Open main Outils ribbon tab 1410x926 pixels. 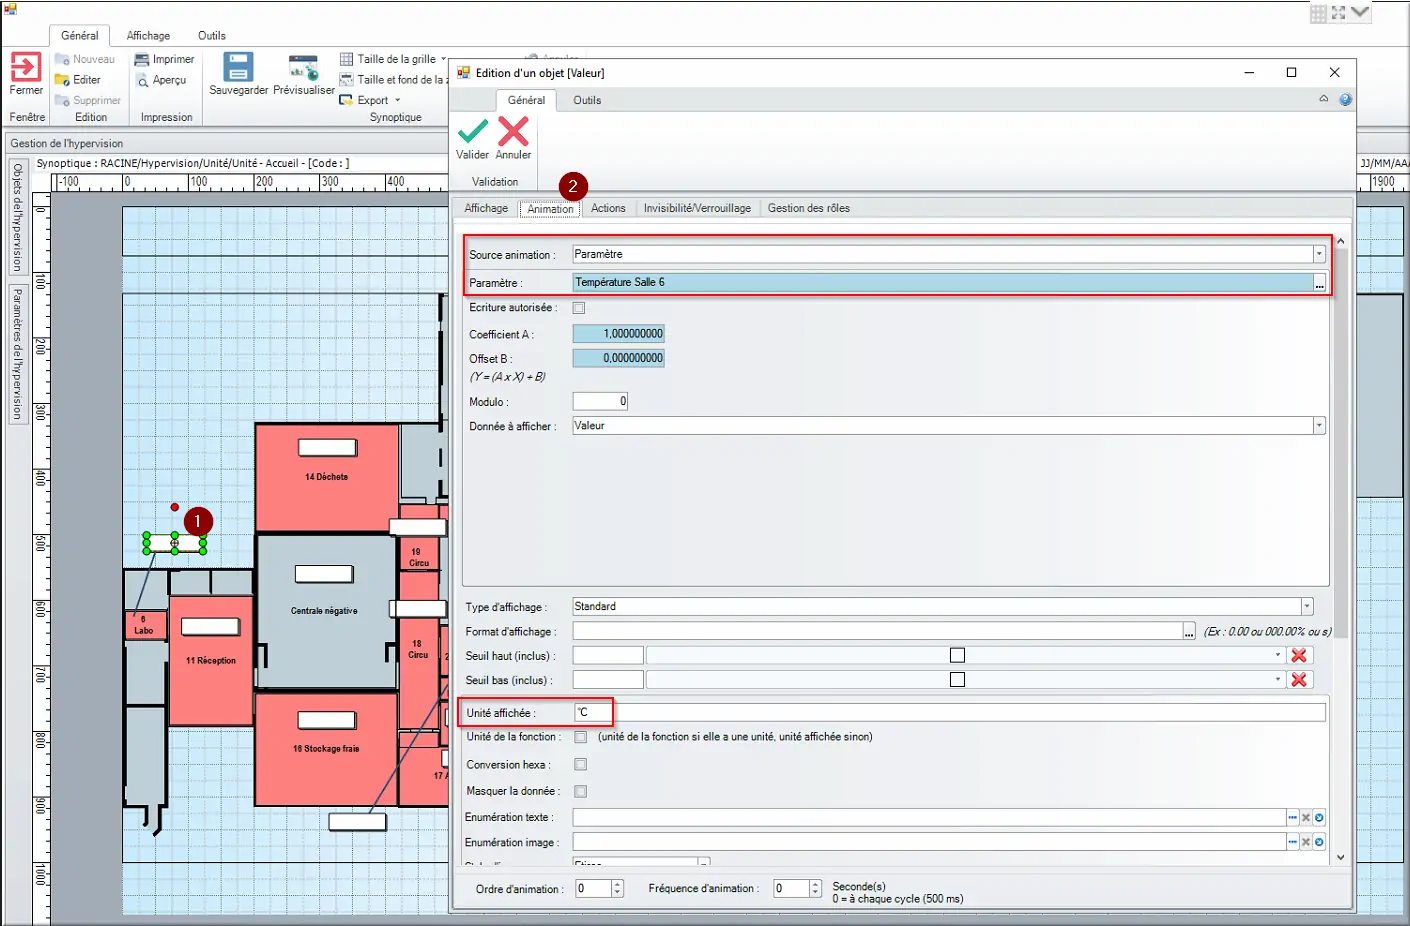pyautogui.click(x=212, y=36)
